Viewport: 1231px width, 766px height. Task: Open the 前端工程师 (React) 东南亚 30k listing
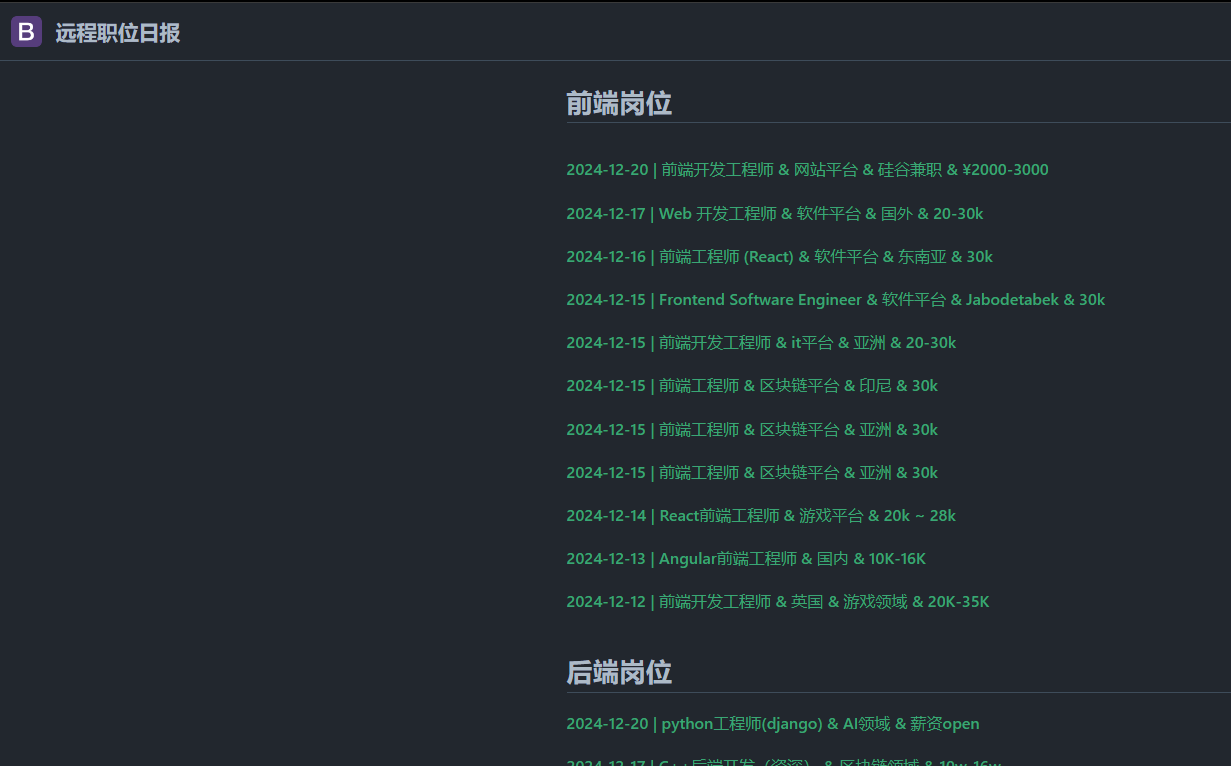[x=779, y=256]
